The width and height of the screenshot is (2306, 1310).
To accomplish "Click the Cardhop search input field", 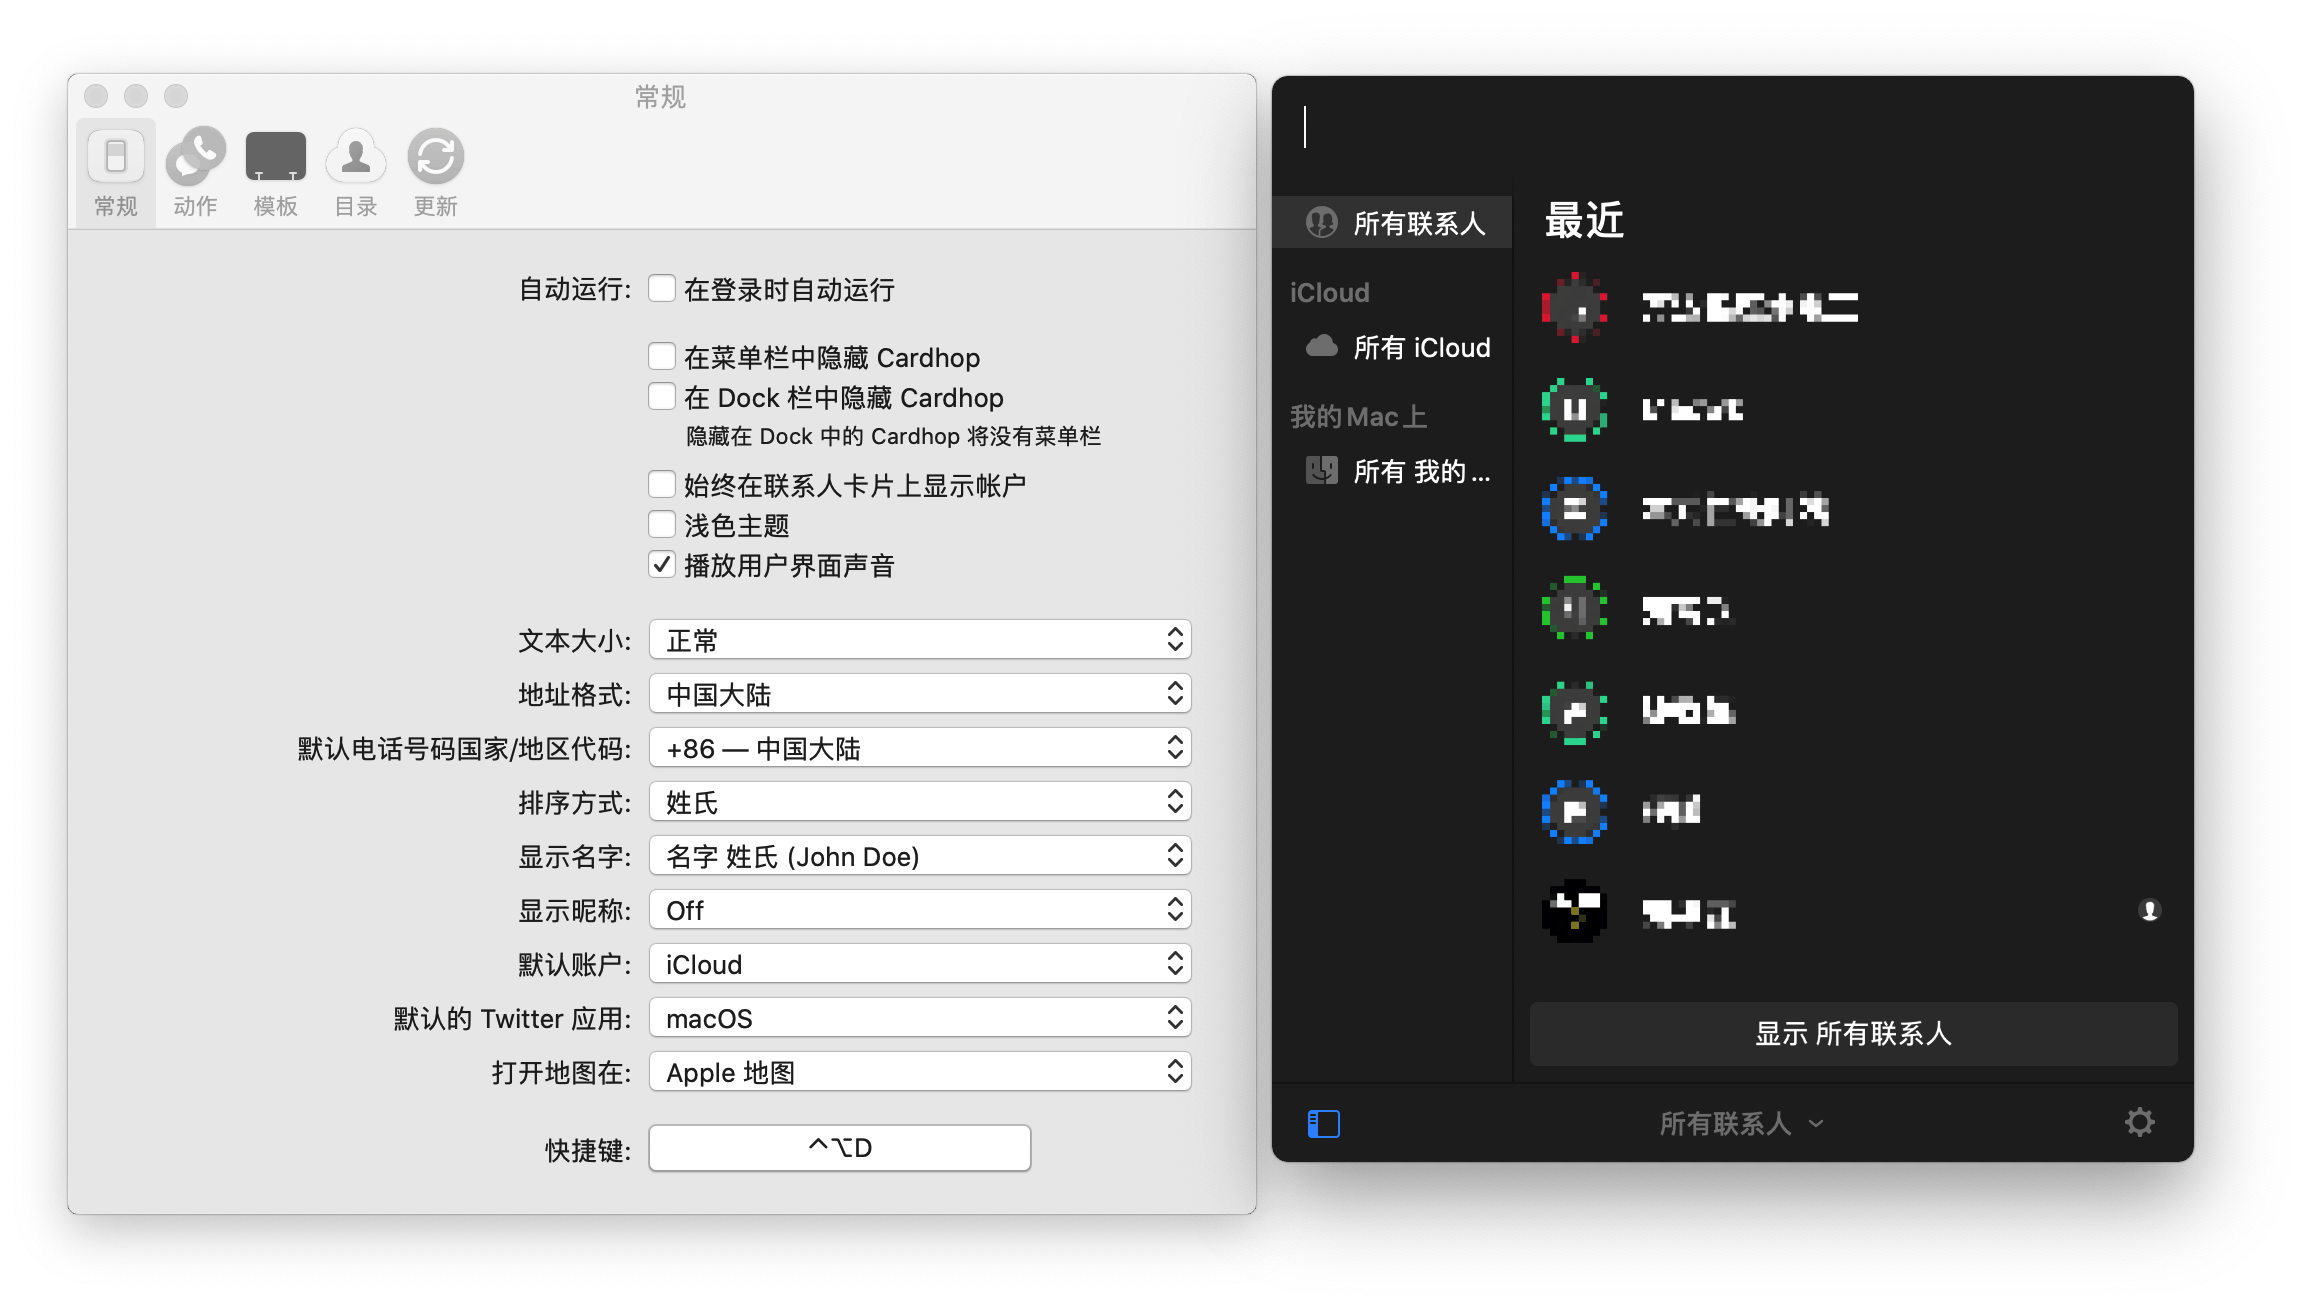I will pos(1730,128).
